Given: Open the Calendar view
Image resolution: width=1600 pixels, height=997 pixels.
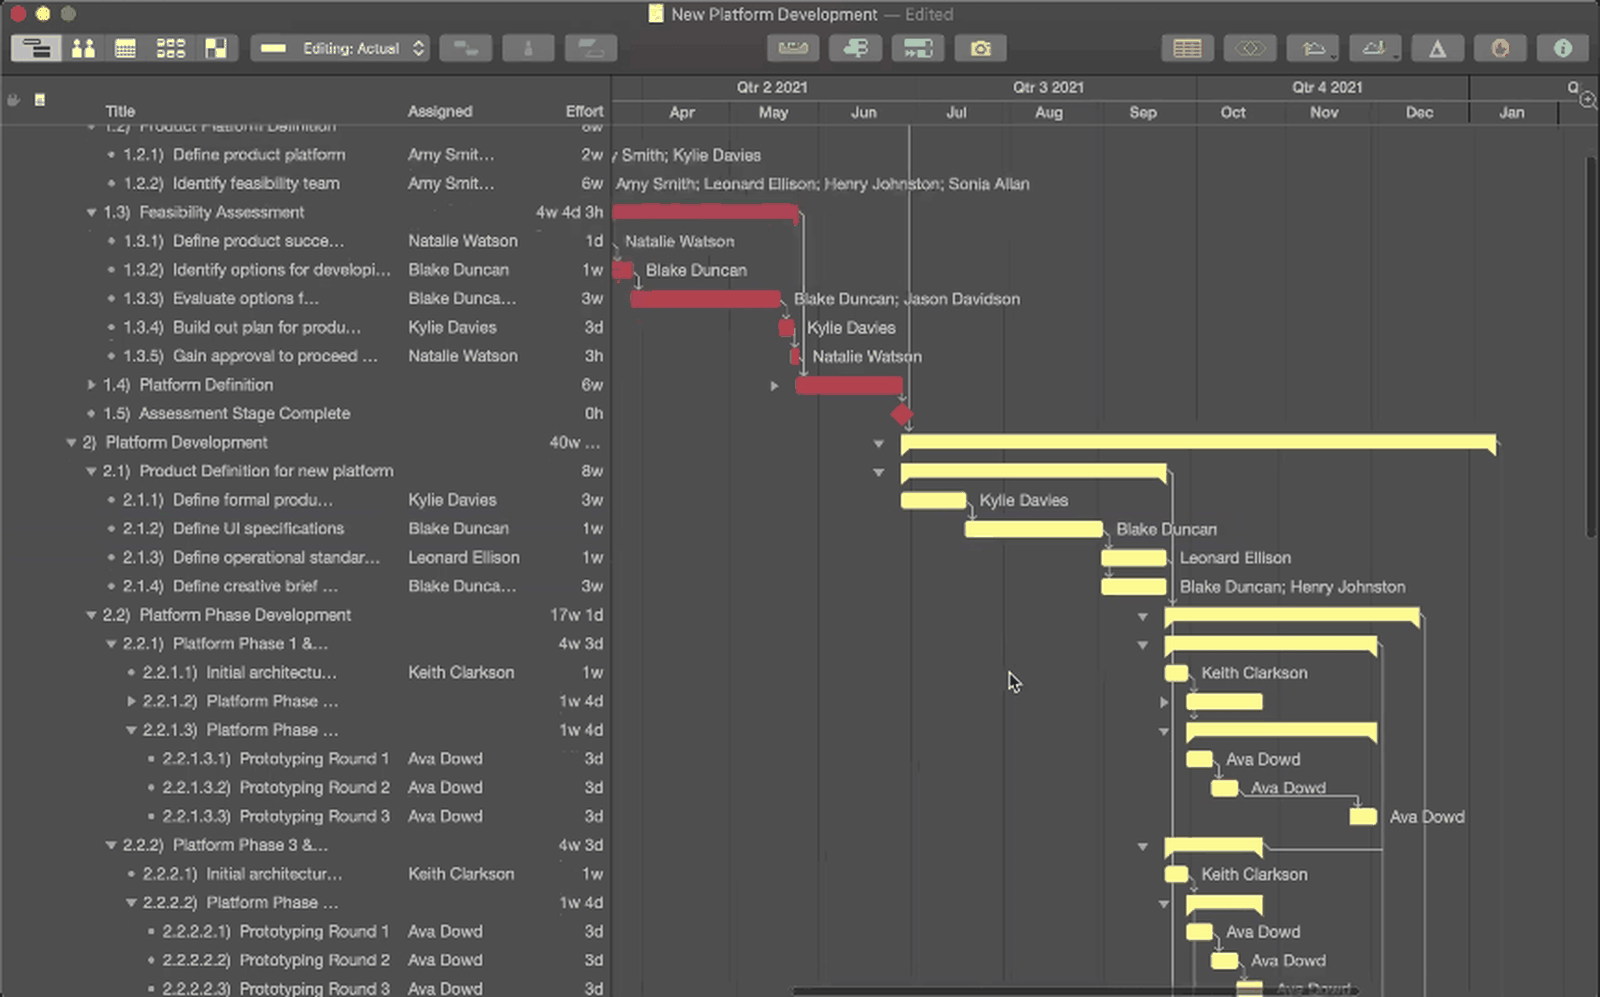Looking at the screenshot, I should pyautogui.click(x=125, y=48).
